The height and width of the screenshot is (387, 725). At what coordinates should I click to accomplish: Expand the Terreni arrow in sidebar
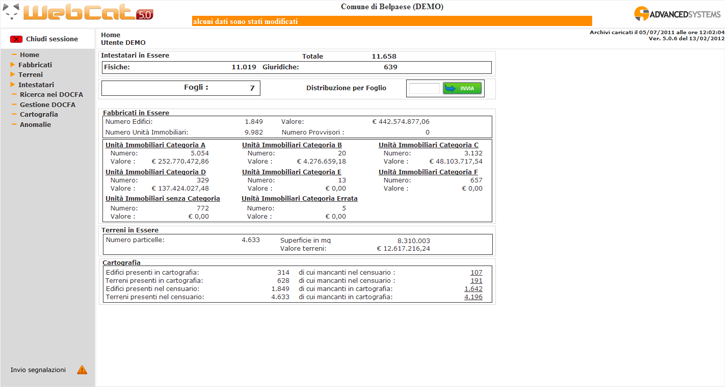[x=12, y=74]
